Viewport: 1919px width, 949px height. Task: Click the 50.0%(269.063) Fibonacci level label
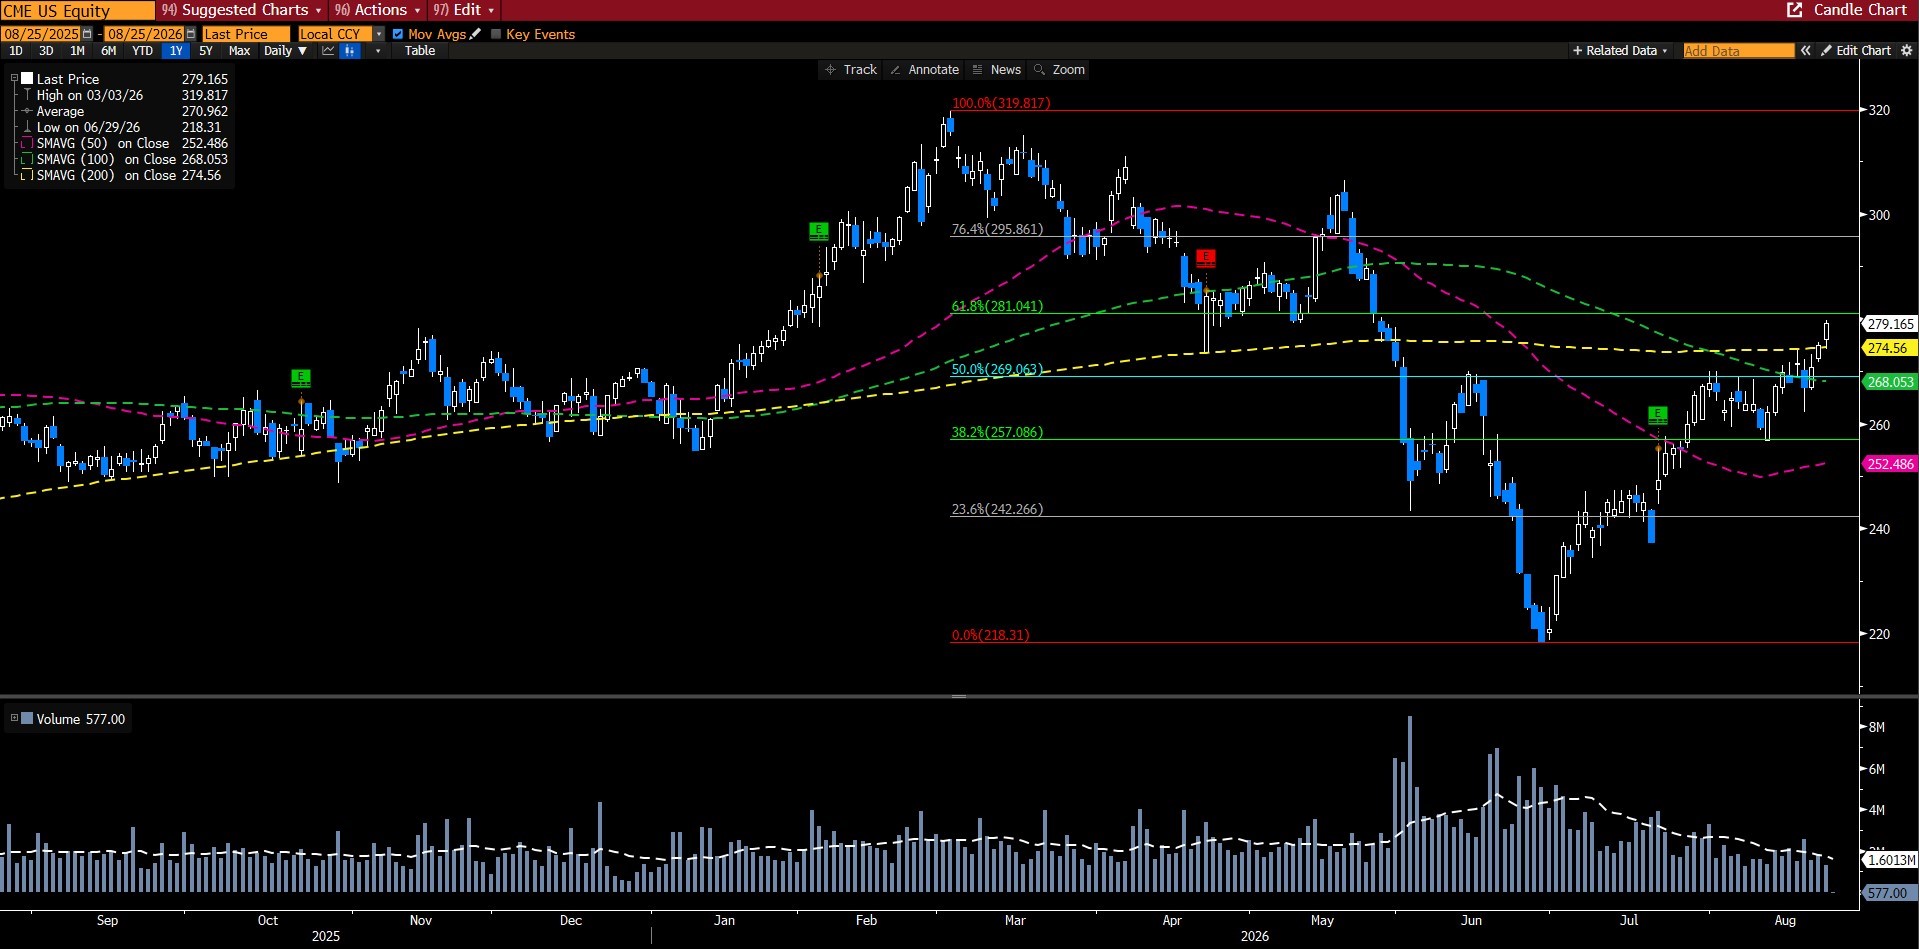997,369
